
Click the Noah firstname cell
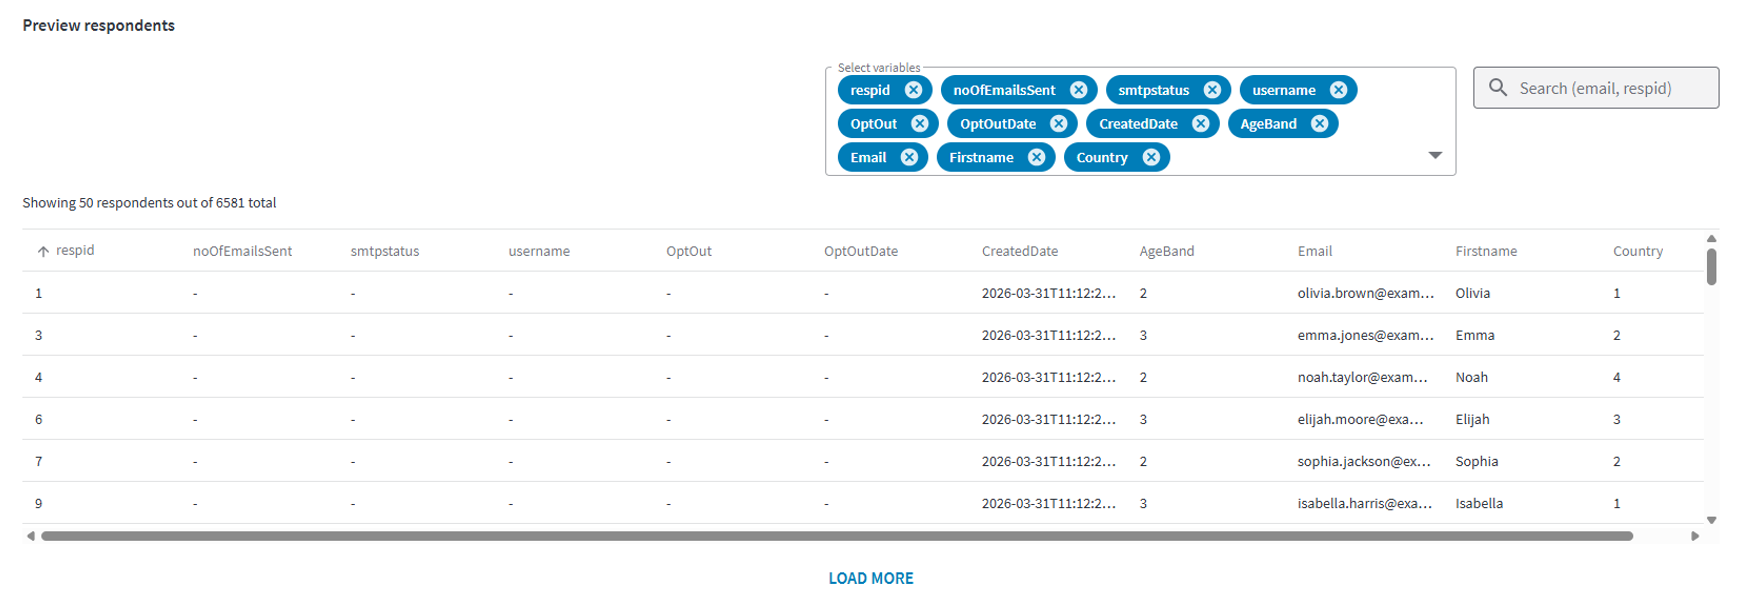click(1472, 377)
